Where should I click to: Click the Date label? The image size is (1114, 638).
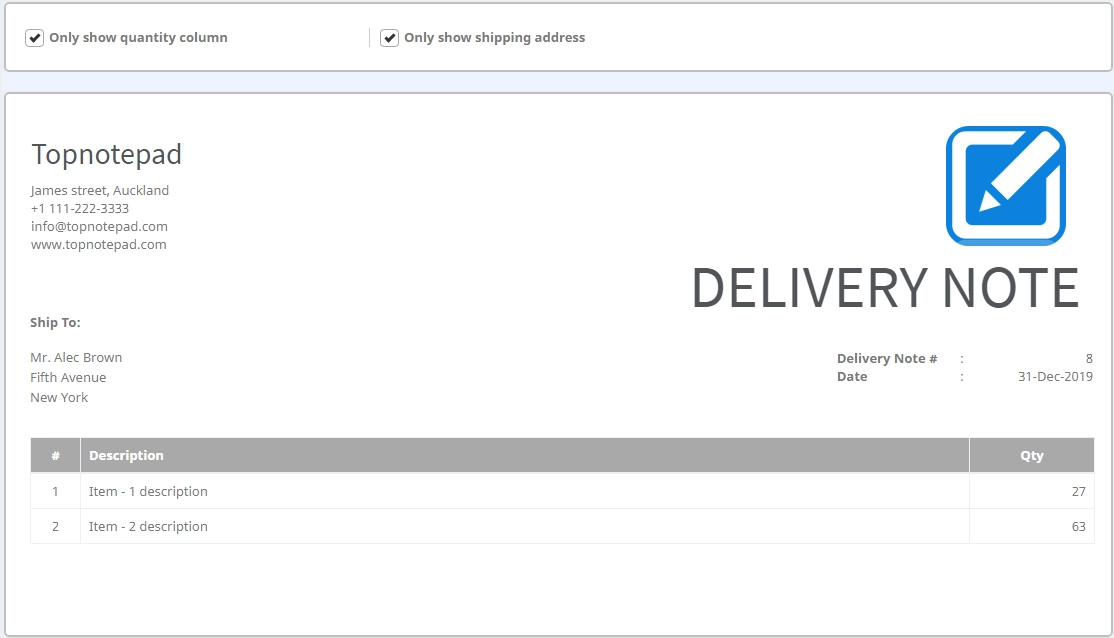852,377
